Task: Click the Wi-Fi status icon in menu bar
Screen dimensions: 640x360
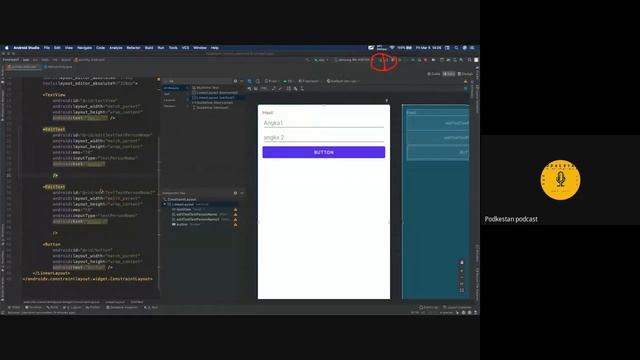Action: point(392,48)
